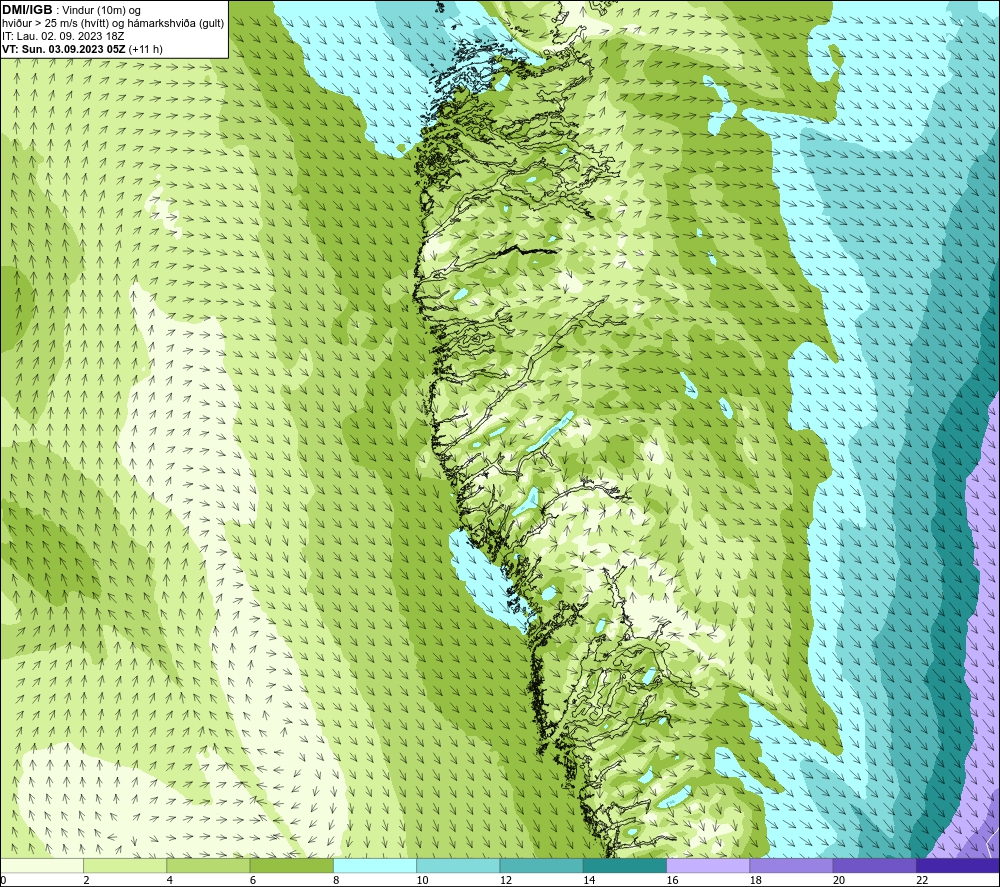
Task: Click the legend tick label 20
Action: click(839, 880)
